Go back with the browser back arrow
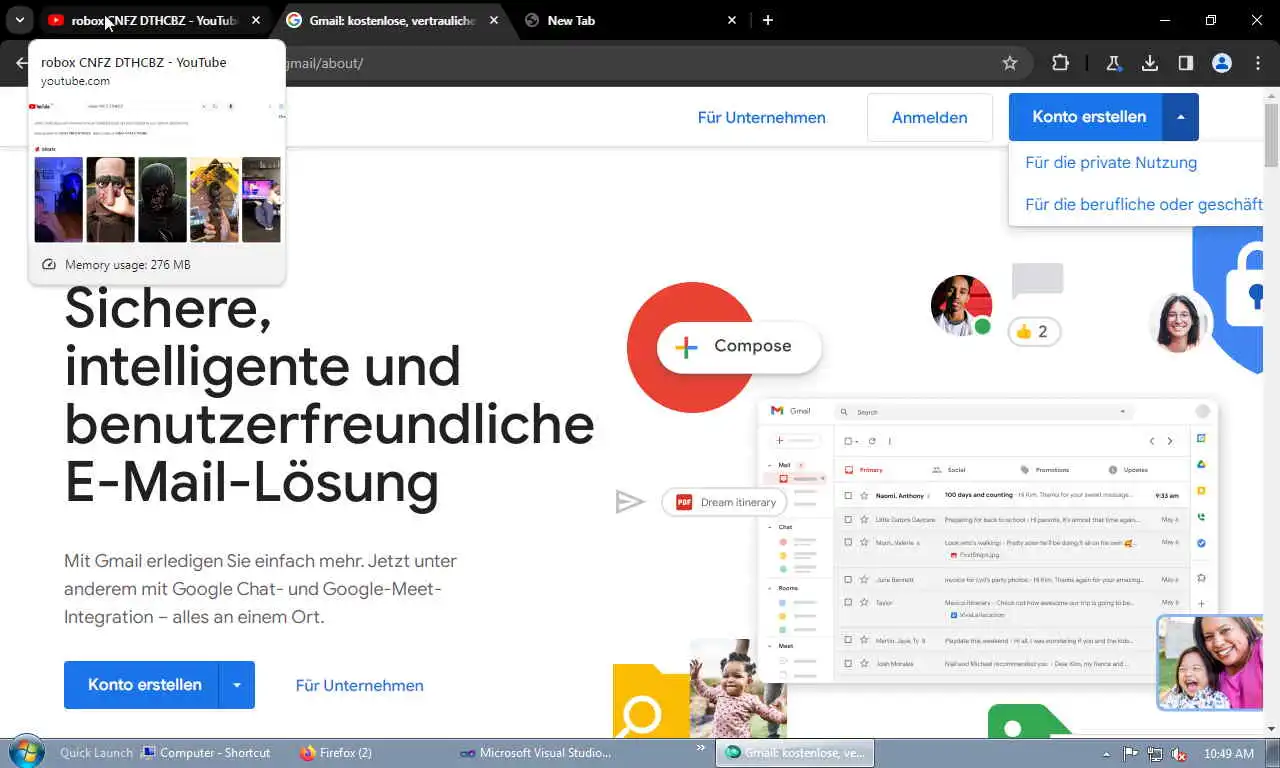This screenshot has height=768, width=1280. click(x=22, y=63)
